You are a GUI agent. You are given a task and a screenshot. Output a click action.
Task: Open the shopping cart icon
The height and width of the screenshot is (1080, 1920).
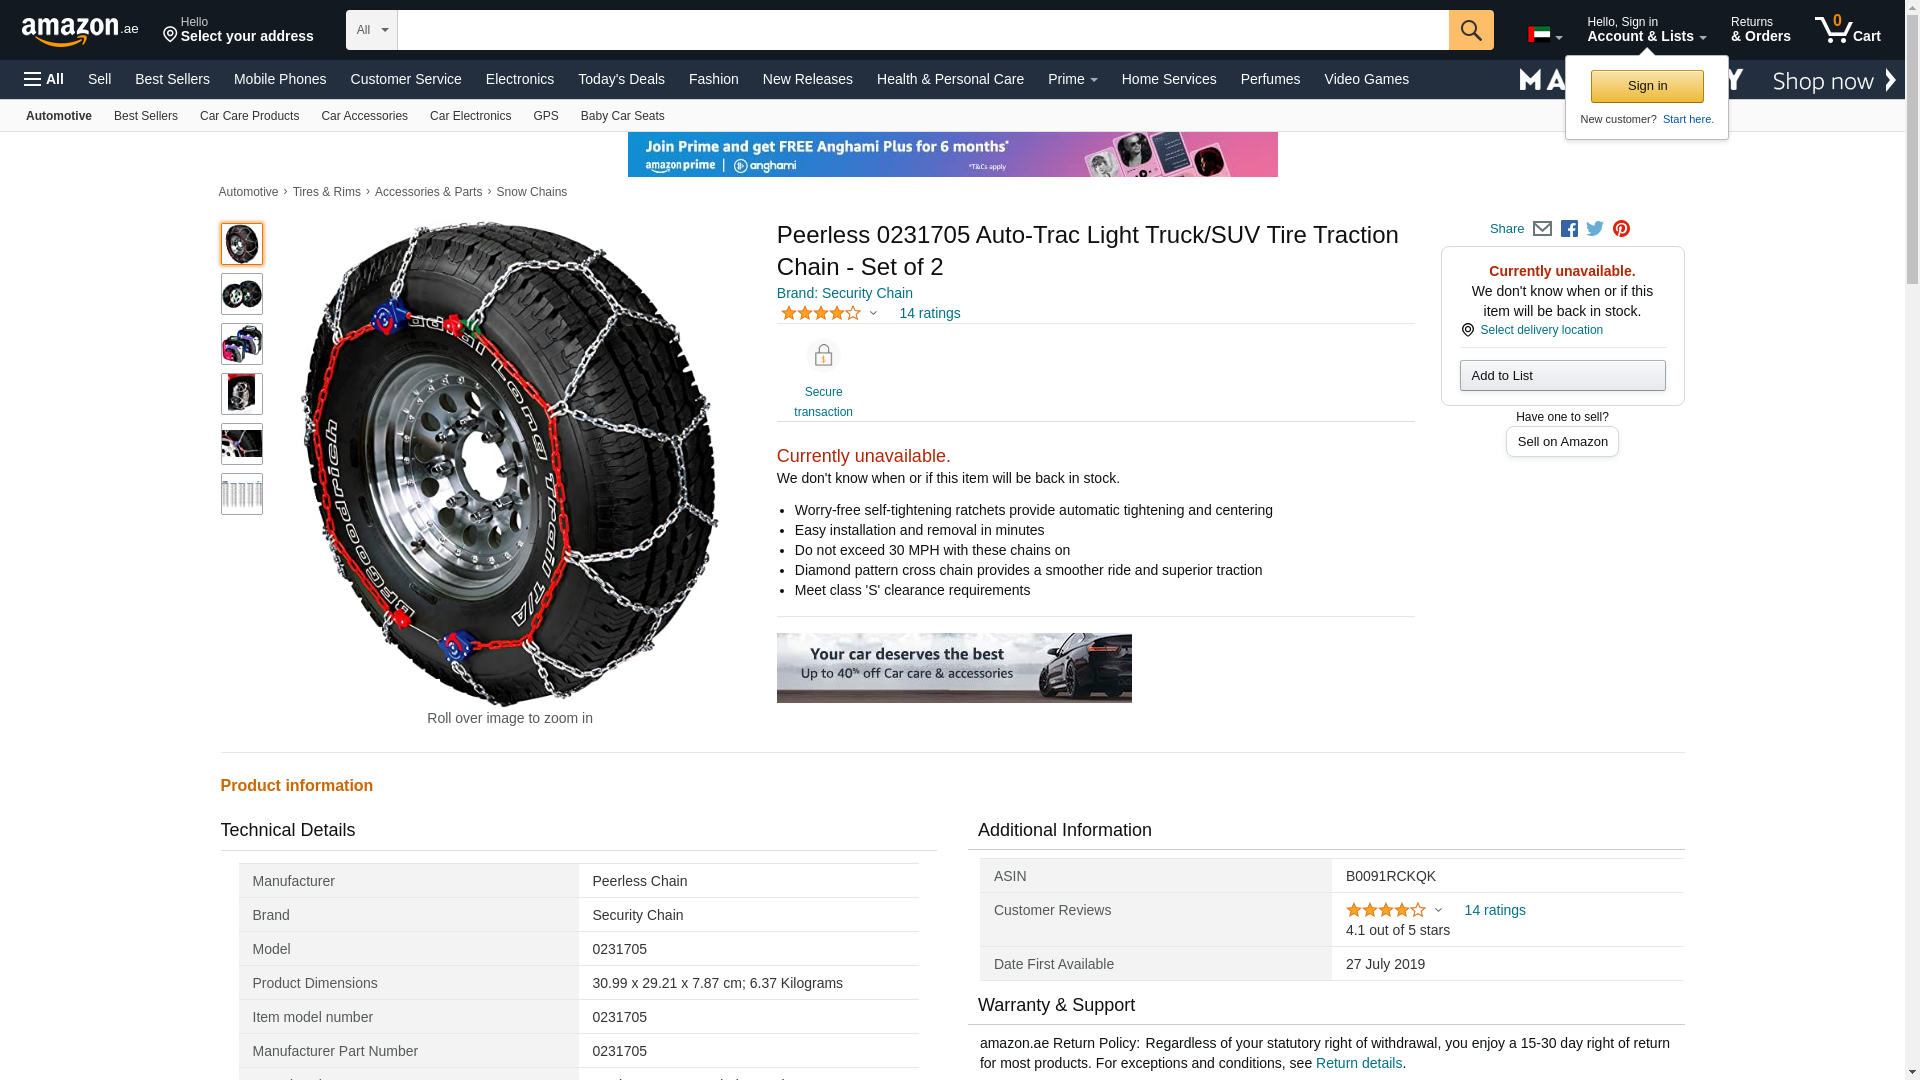(1847, 30)
